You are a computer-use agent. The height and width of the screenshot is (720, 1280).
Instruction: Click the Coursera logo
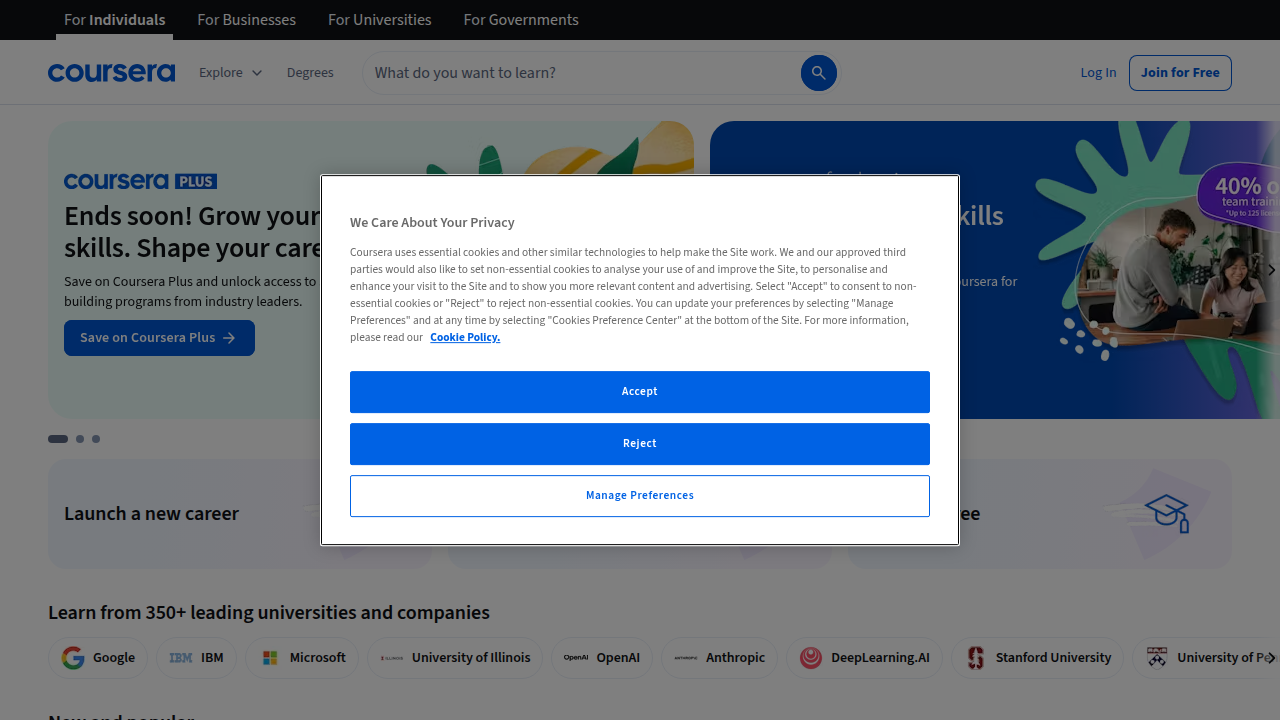point(111,72)
